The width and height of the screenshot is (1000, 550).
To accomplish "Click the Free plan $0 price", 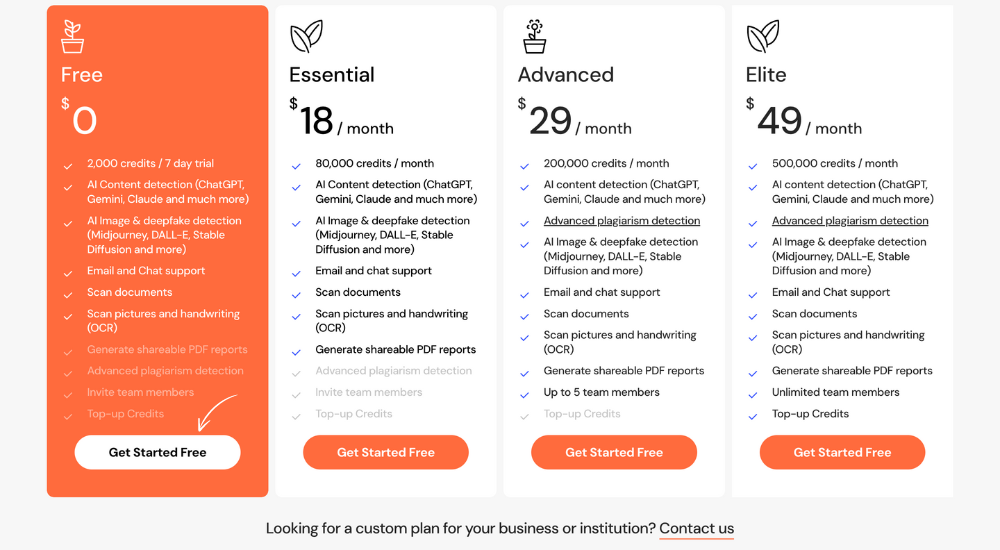I will pyautogui.click(x=79, y=117).
